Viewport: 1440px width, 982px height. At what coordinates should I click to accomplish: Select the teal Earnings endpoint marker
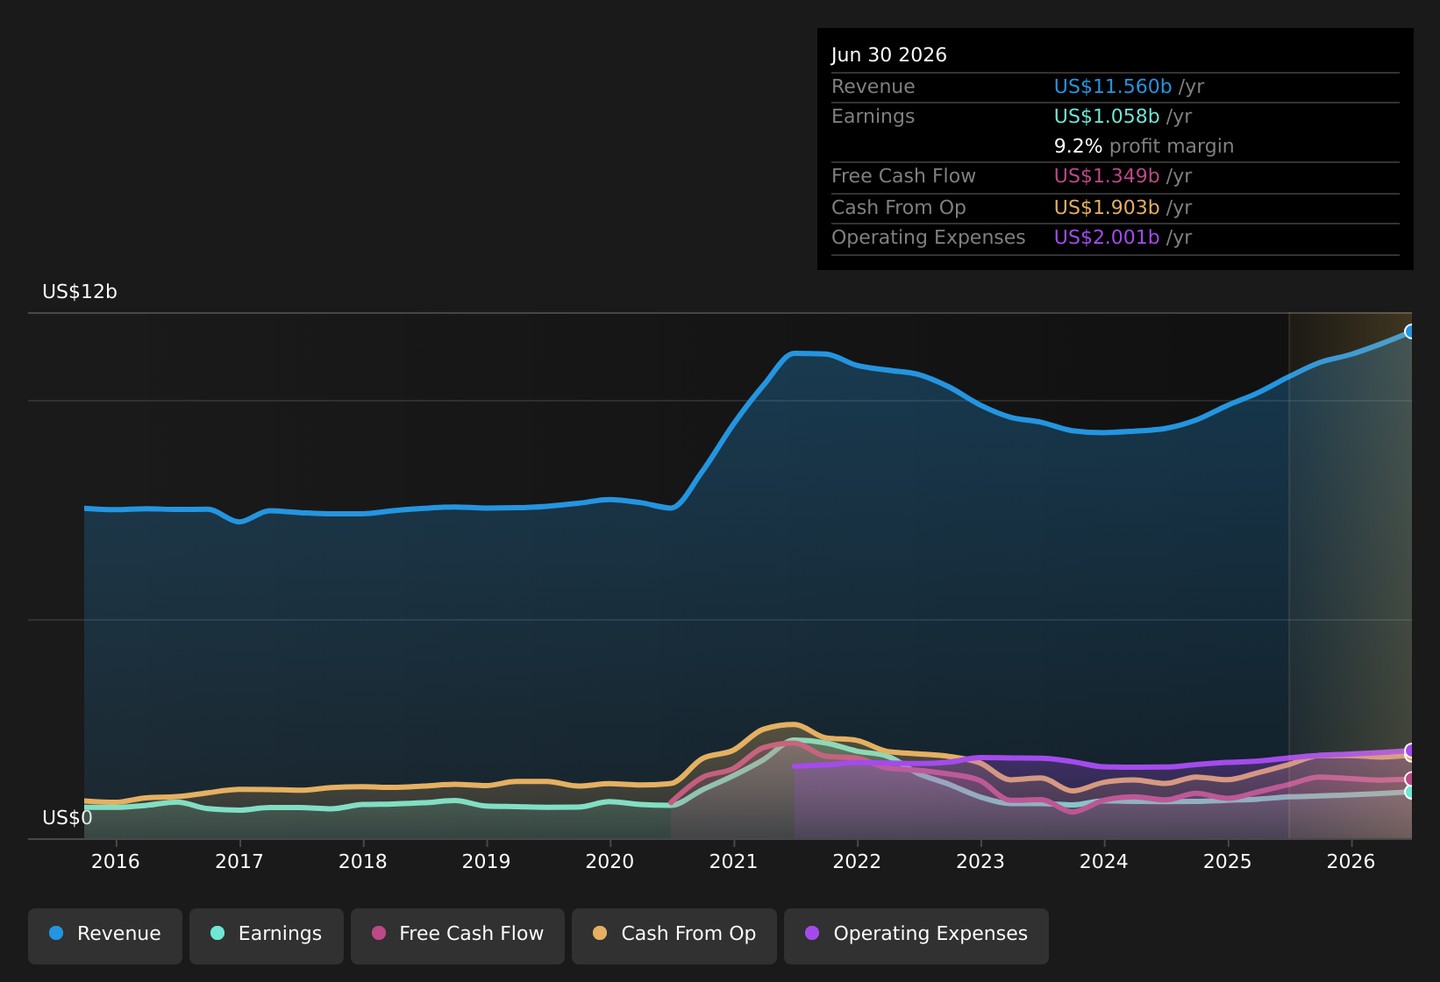tap(1410, 792)
